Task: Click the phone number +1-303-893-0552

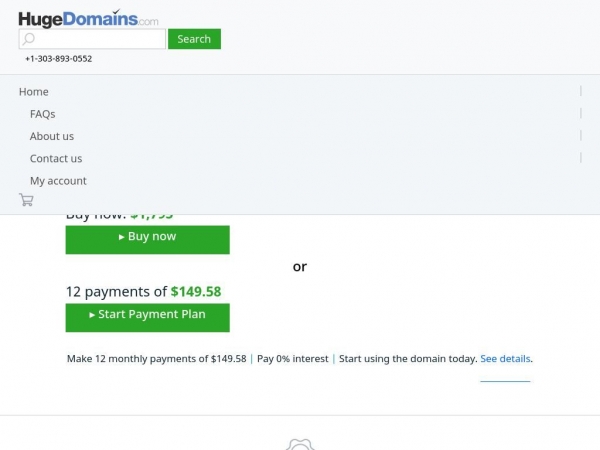Action: coord(59,59)
